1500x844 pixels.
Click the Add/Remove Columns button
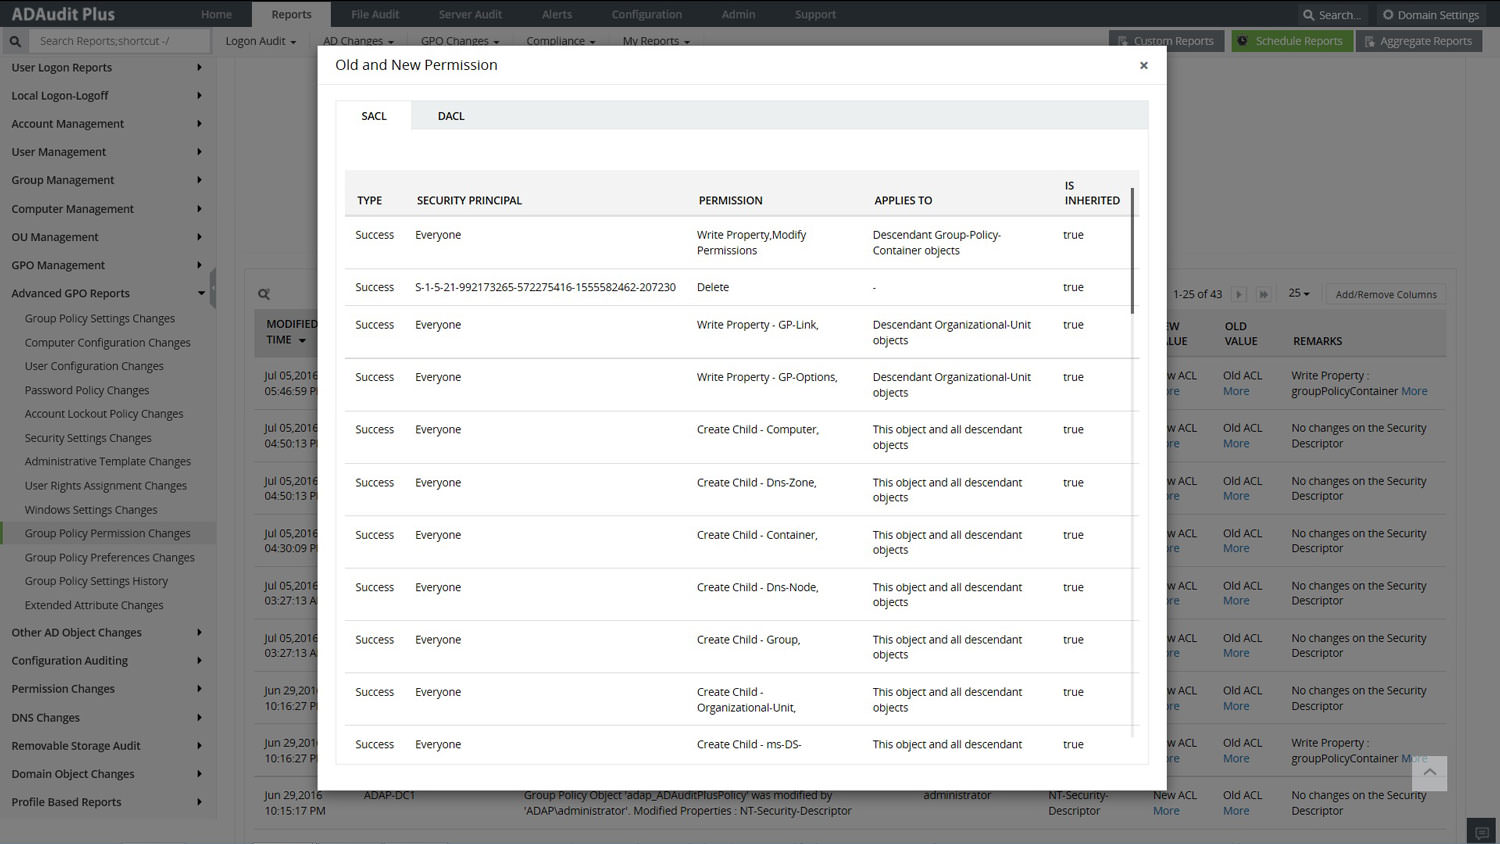coord(1386,294)
